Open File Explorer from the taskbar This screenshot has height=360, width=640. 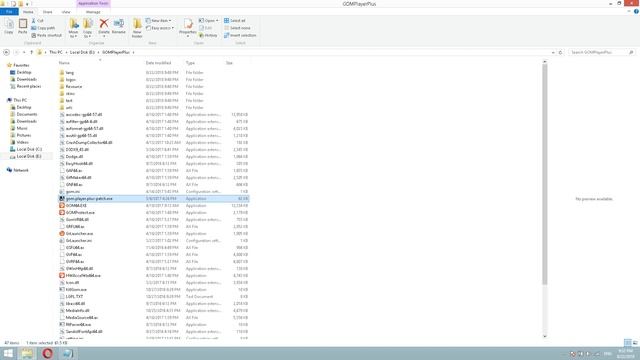(27, 353)
